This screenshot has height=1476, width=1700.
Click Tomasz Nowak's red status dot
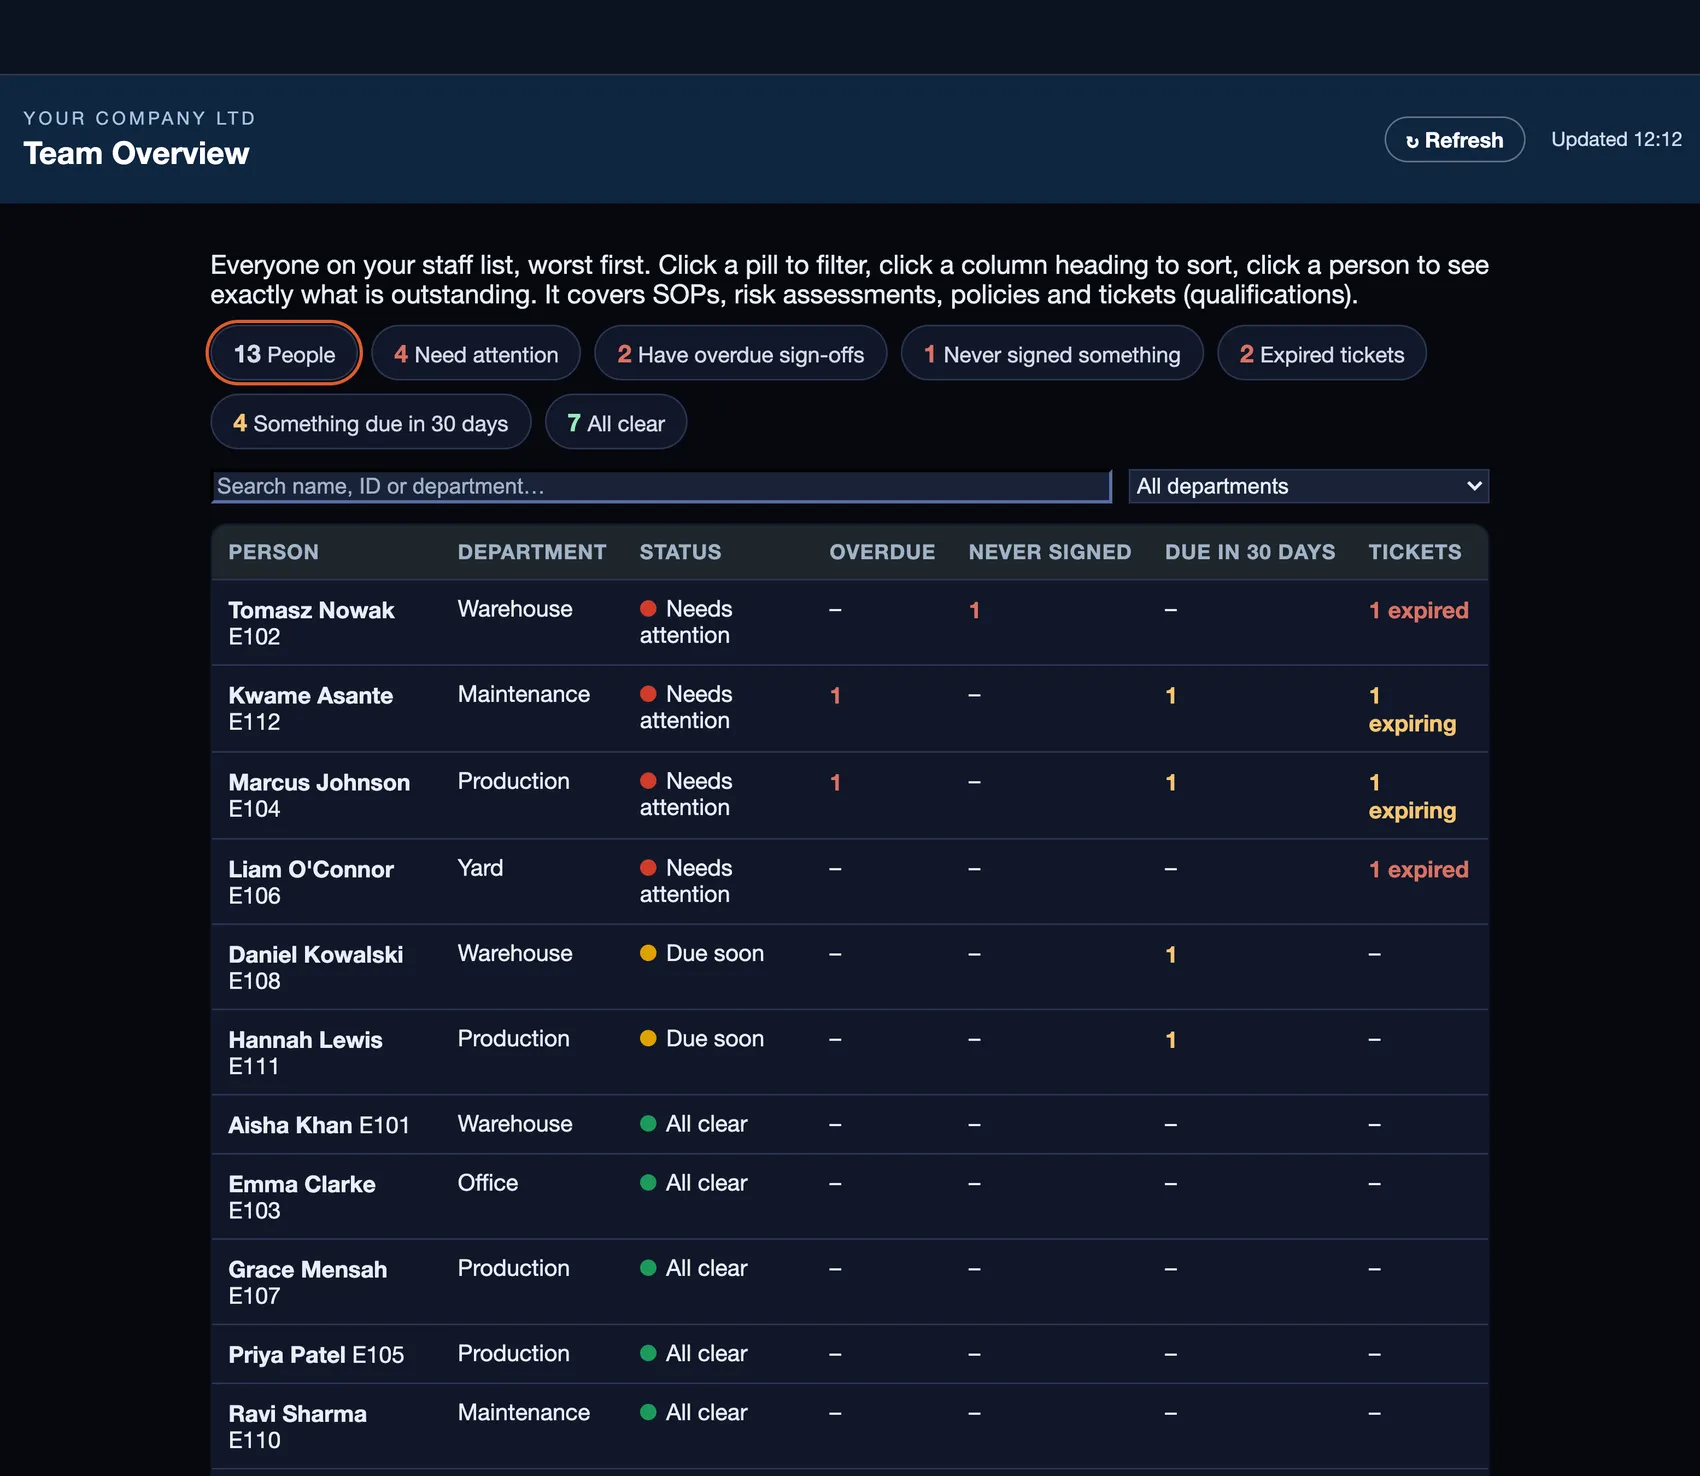coord(648,608)
